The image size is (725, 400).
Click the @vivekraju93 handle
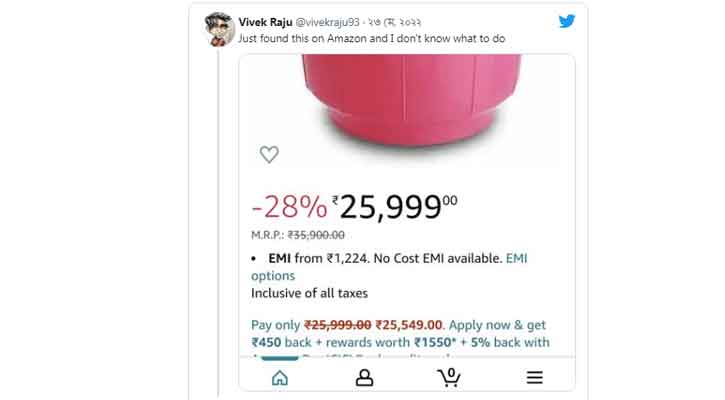tap(327, 22)
